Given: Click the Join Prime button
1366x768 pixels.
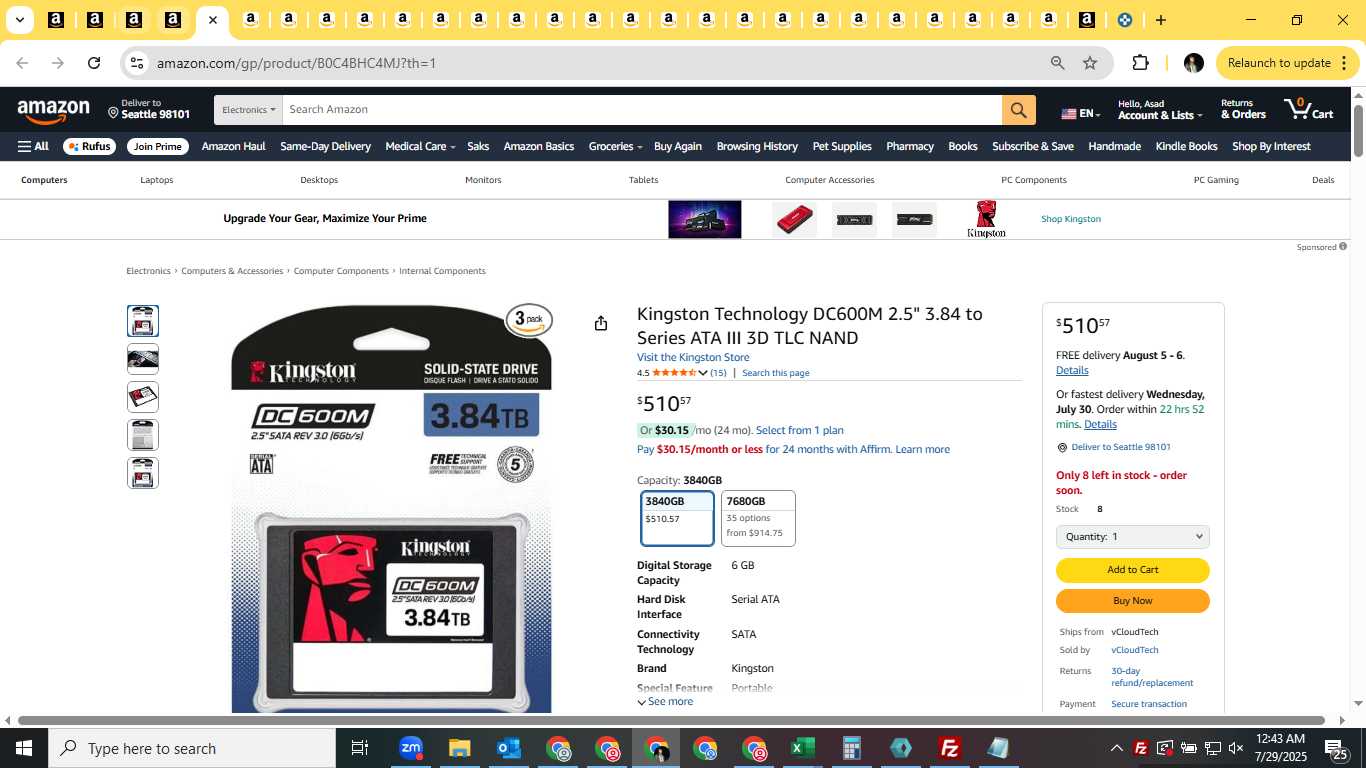Looking at the screenshot, I should tap(158, 146).
